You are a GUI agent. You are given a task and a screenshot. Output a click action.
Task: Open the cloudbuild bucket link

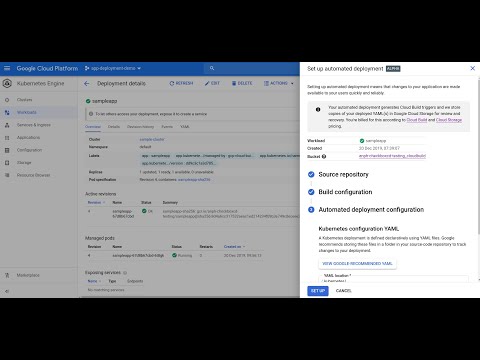392,156
